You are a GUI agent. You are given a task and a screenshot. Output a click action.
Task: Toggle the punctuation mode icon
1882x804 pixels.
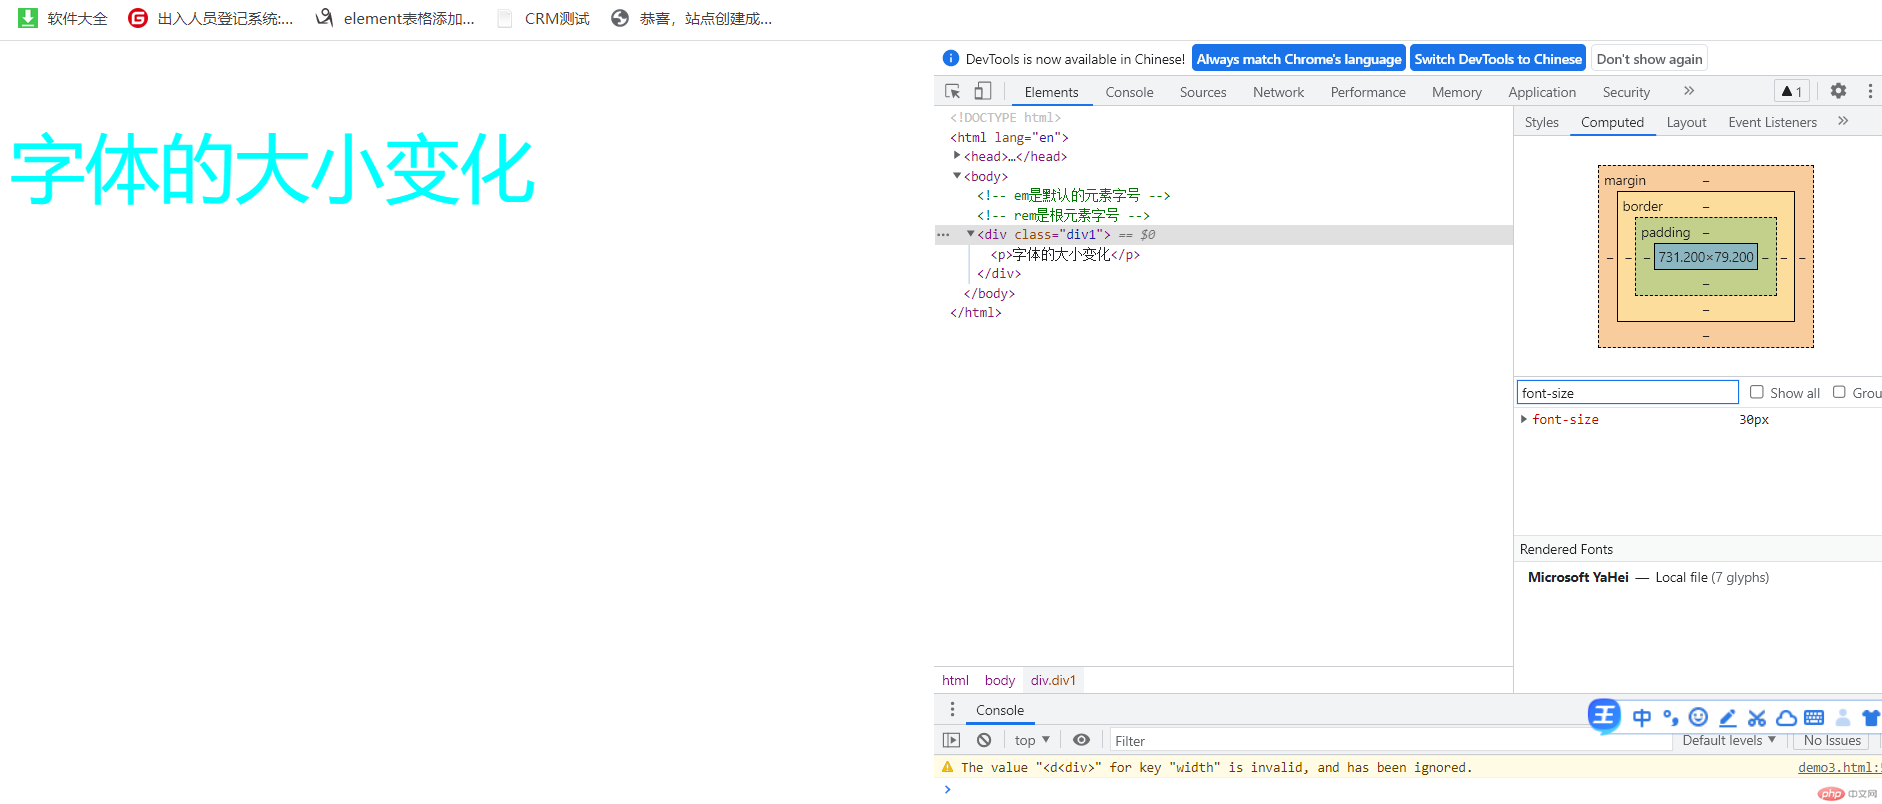(1670, 717)
